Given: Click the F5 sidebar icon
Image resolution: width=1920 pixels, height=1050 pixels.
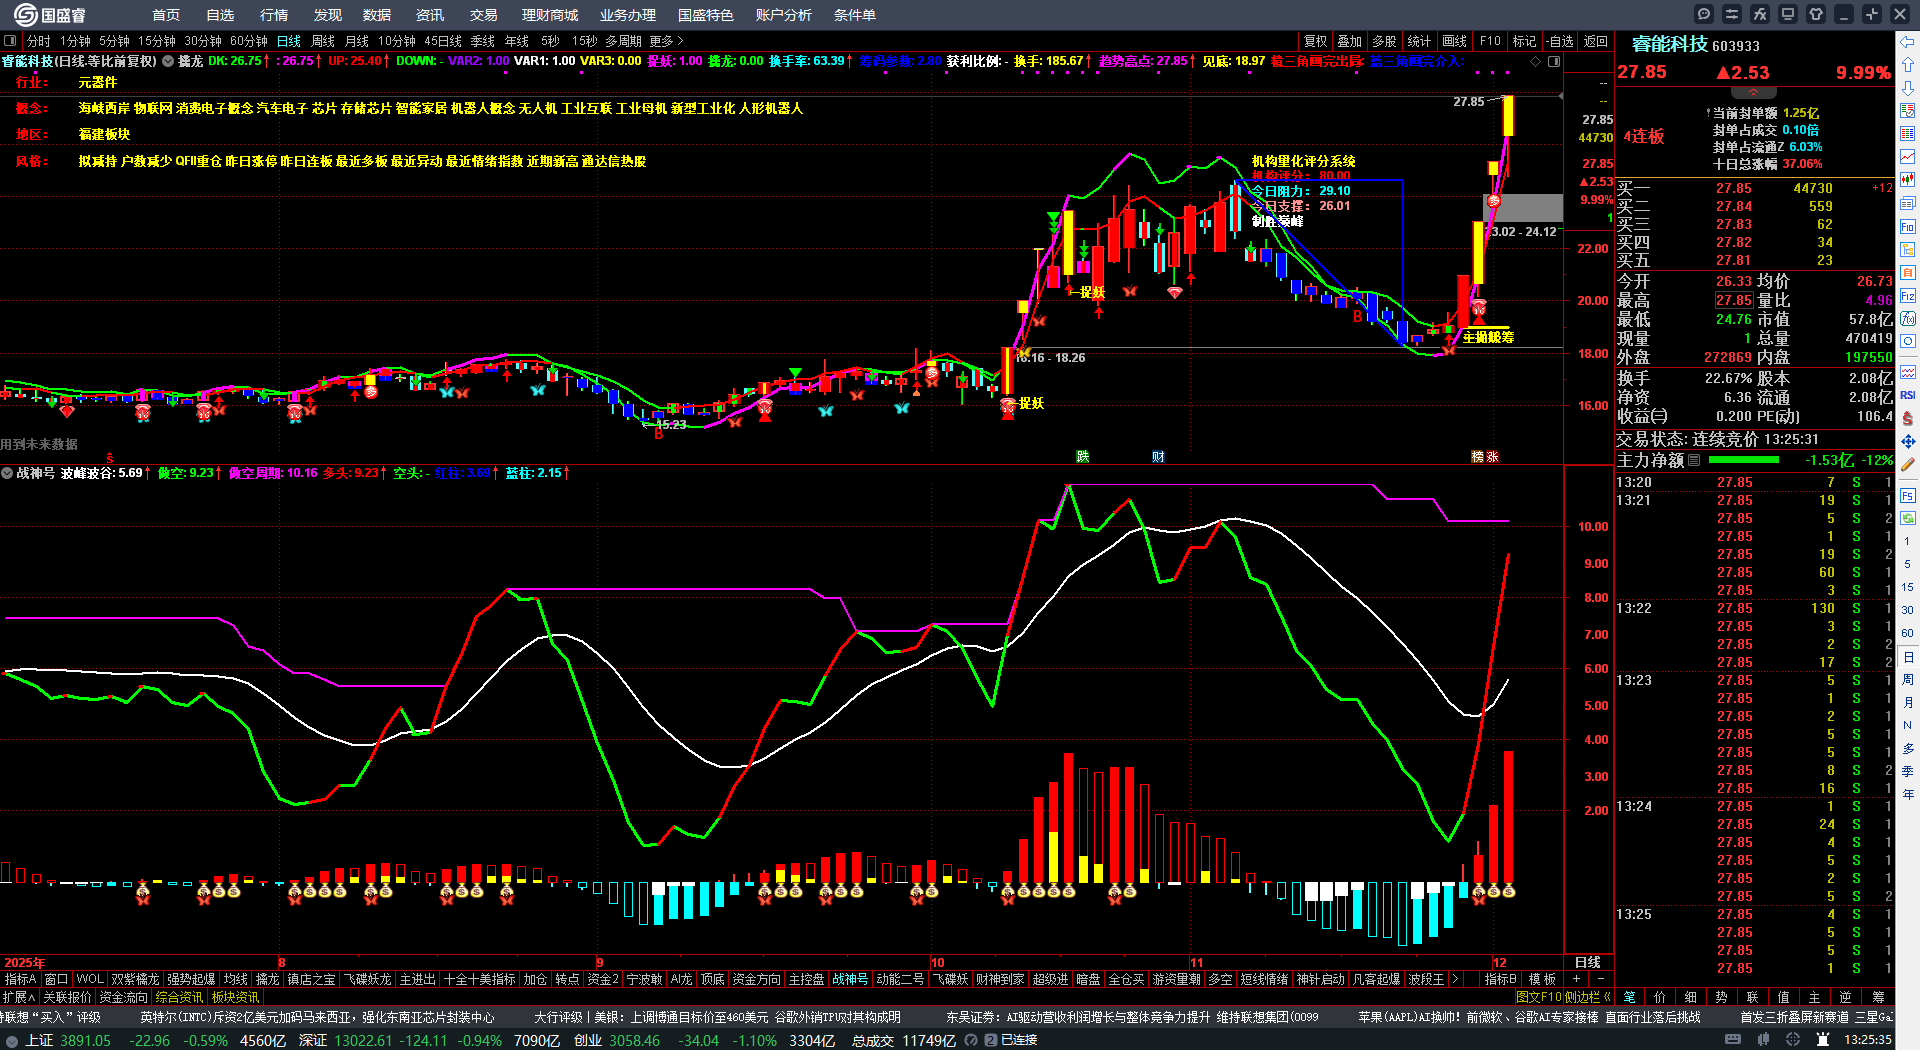Looking at the screenshot, I should pos(1908,495).
